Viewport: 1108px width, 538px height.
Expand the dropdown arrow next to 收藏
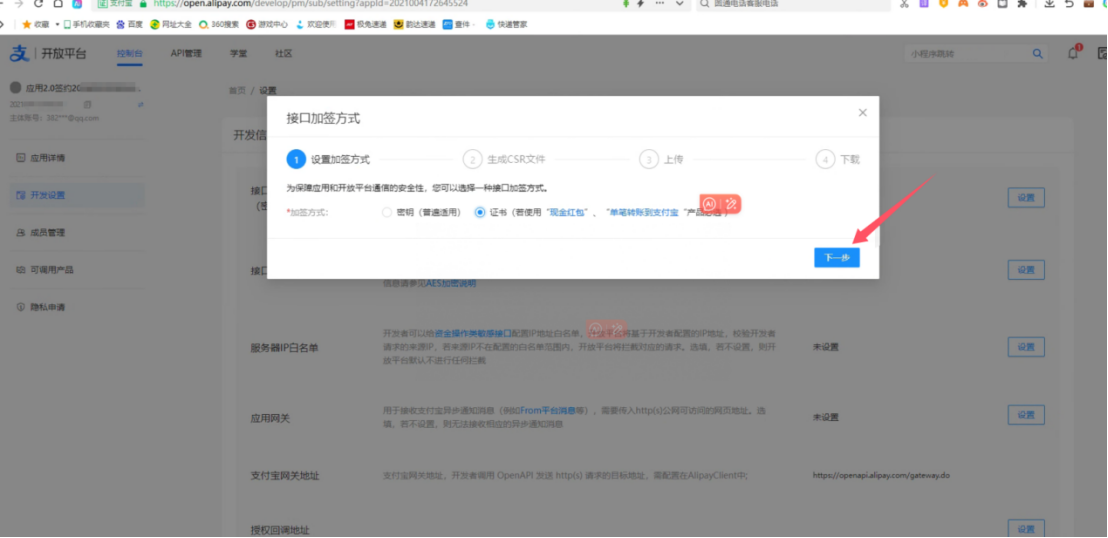pos(57,24)
